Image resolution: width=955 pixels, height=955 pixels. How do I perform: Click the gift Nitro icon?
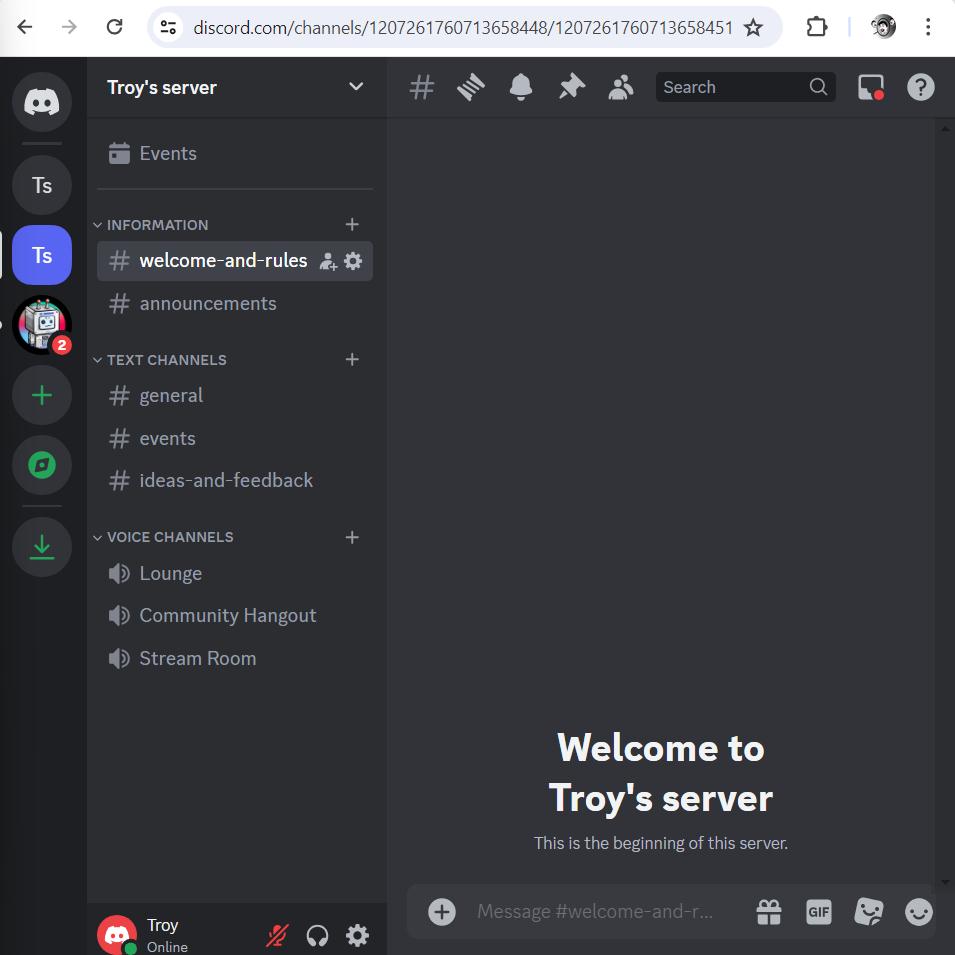tap(768, 911)
